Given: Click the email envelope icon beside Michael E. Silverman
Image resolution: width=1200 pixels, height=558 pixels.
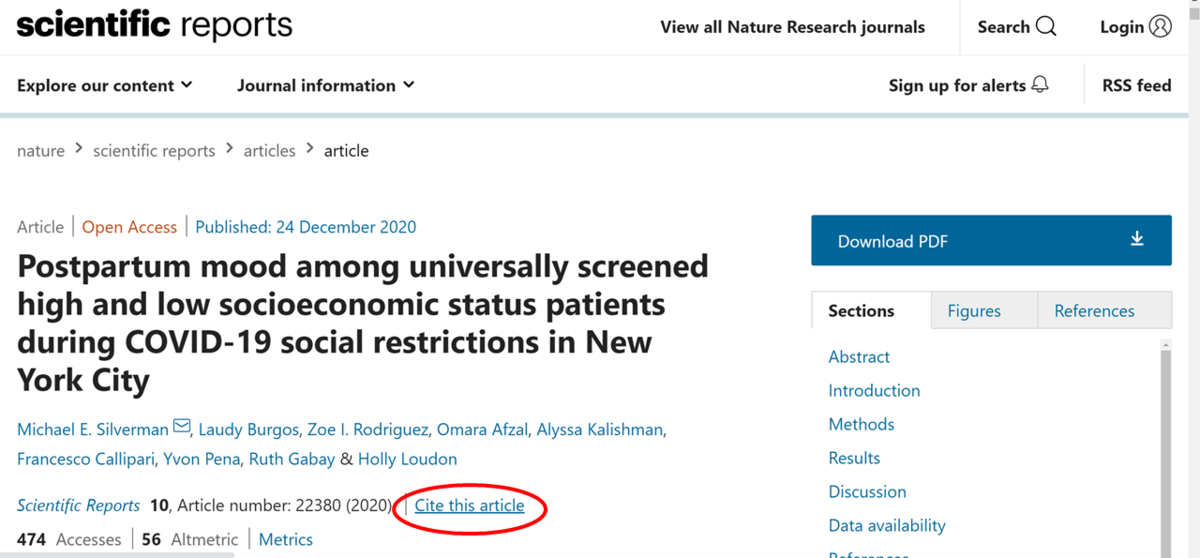Looking at the screenshot, I should click(x=182, y=428).
